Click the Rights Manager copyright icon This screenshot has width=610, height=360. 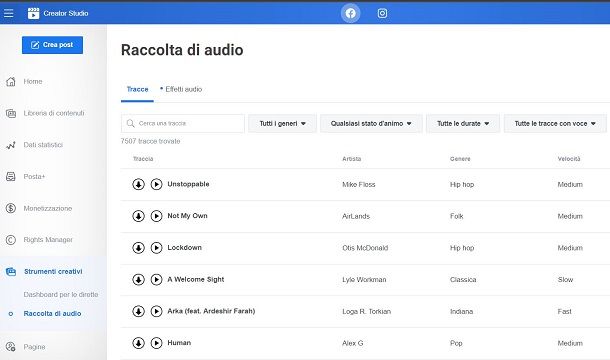pyautogui.click(x=11, y=240)
